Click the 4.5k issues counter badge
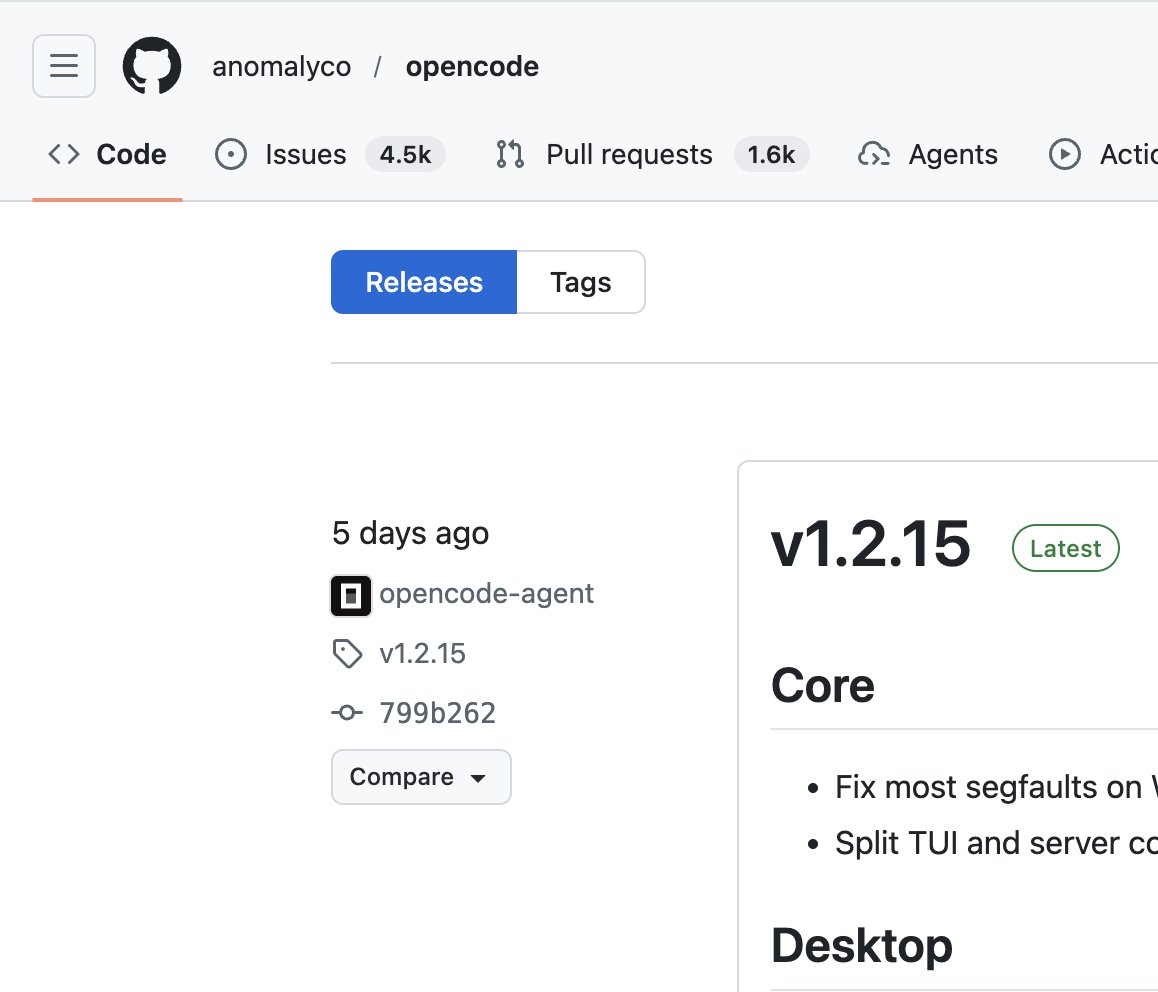The height and width of the screenshot is (992, 1158). point(405,154)
